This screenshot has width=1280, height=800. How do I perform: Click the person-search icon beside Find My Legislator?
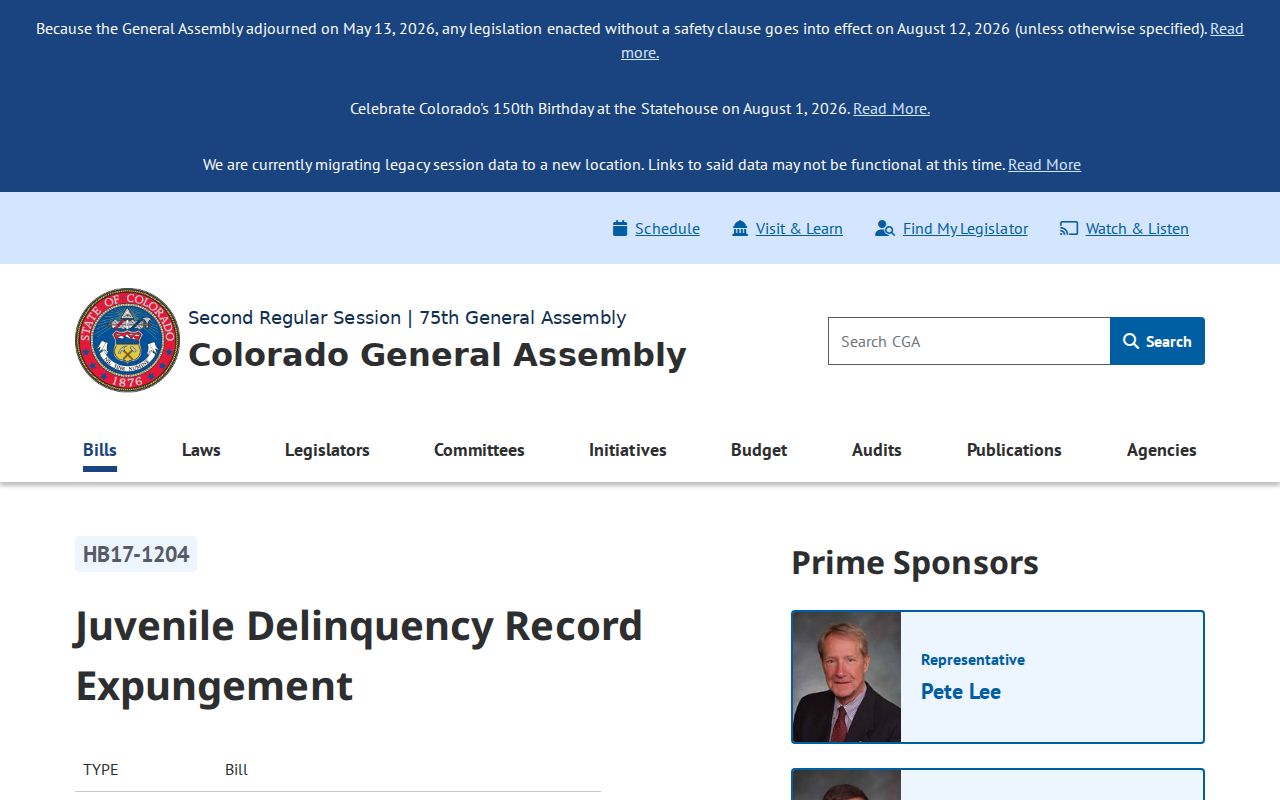884,228
